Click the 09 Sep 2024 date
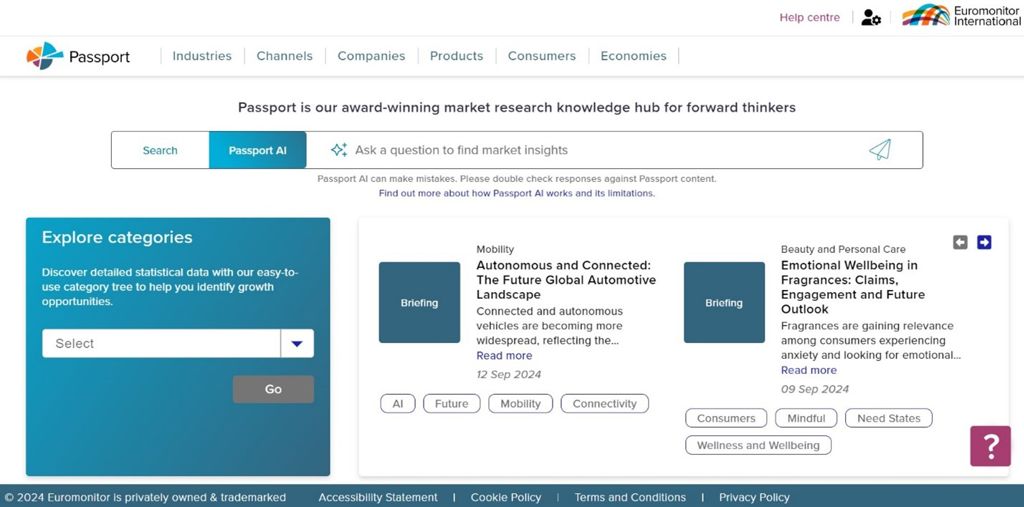Image resolution: width=1024 pixels, height=507 pixels. 815,389
